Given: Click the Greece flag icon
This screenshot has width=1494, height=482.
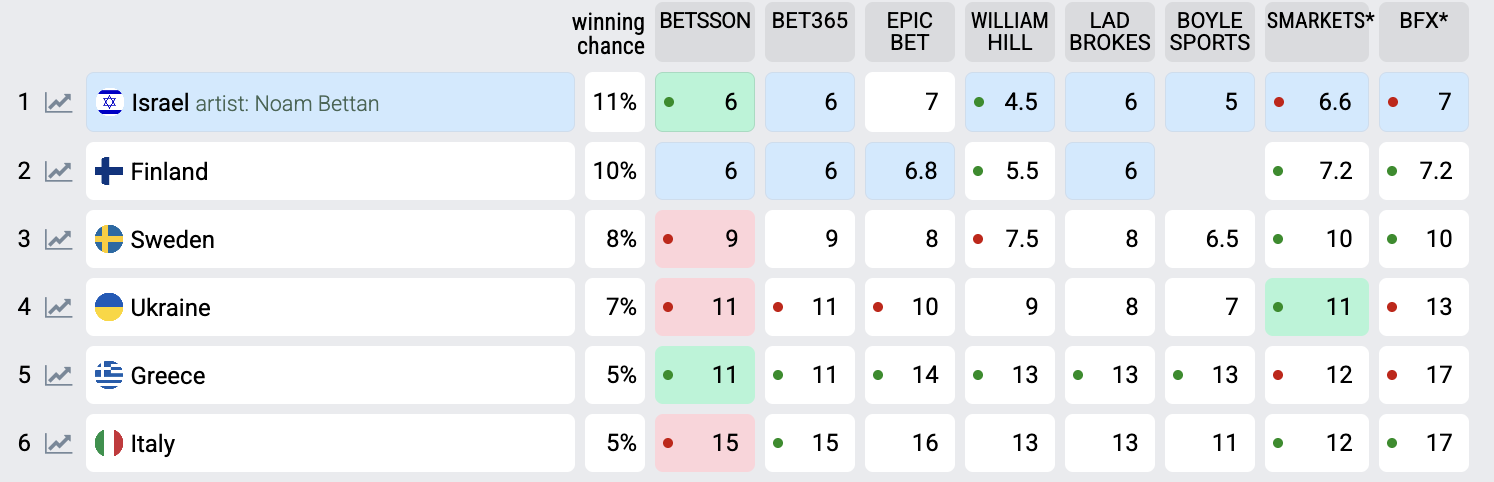Looking at the screenshot, I should click(x=109, y=375).
